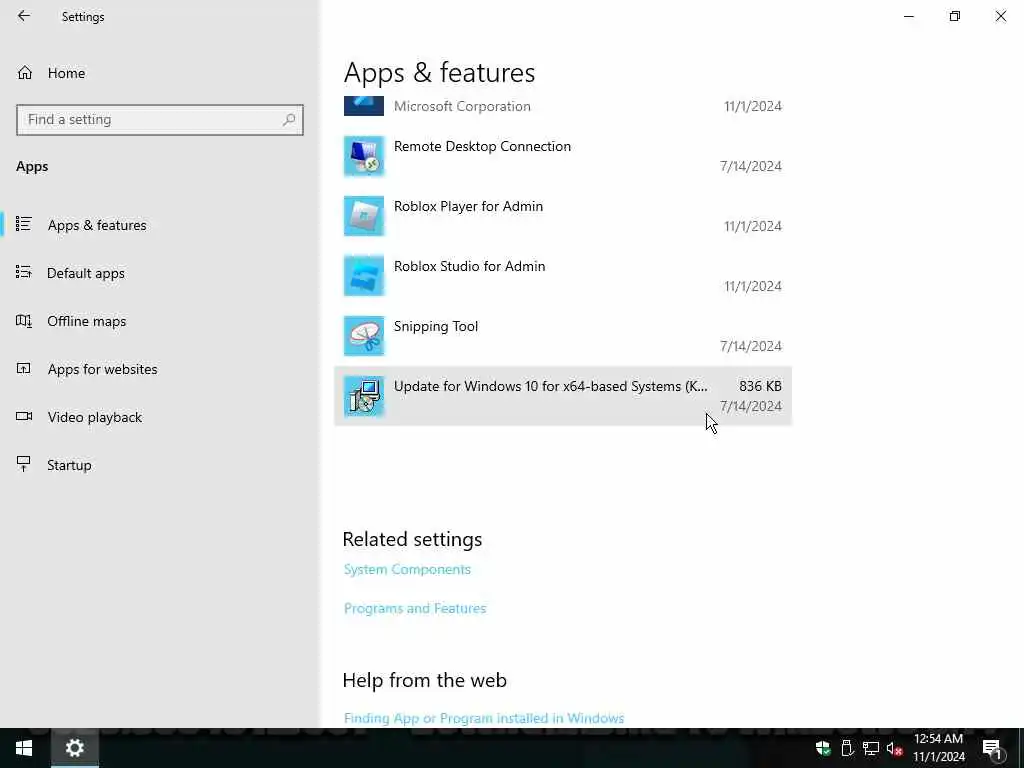Open the Programs and Features link
This screenshot has height=768, width=1024.
(415, 609)
